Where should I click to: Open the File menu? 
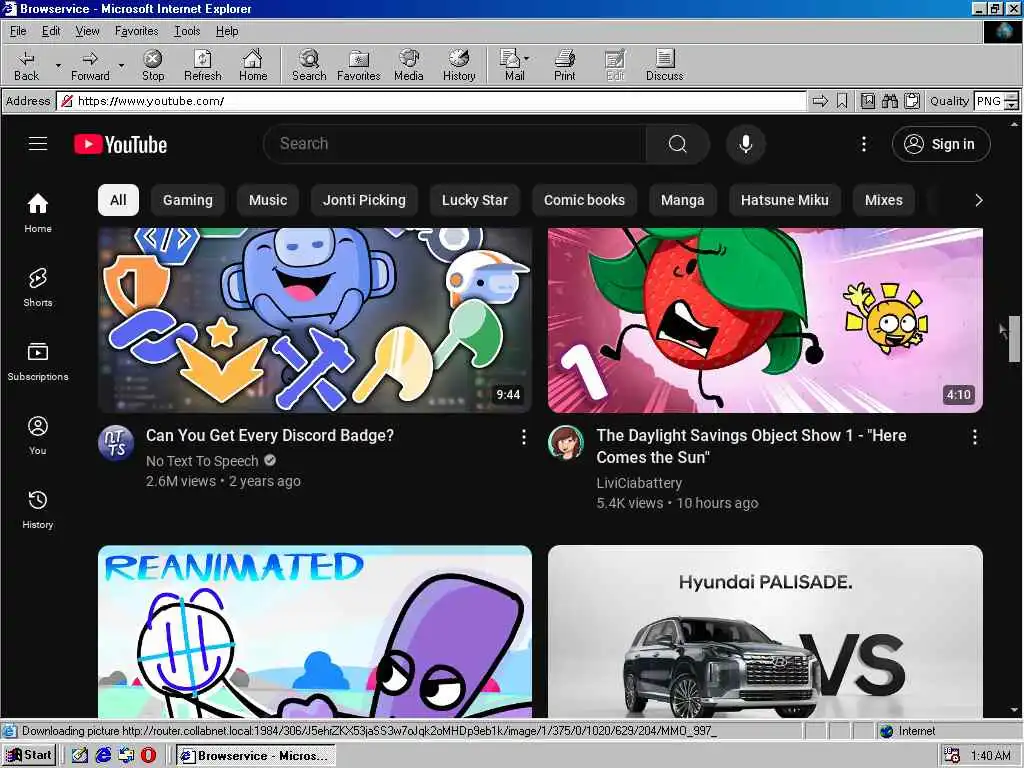18,31
